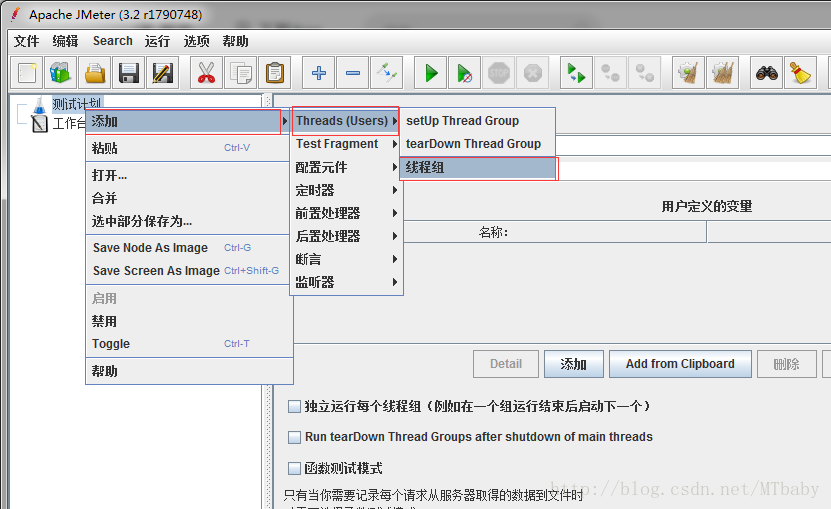Start test without pauses icon
The height and width of the screenshot is (509, 831).
click(x=465, y=73)
